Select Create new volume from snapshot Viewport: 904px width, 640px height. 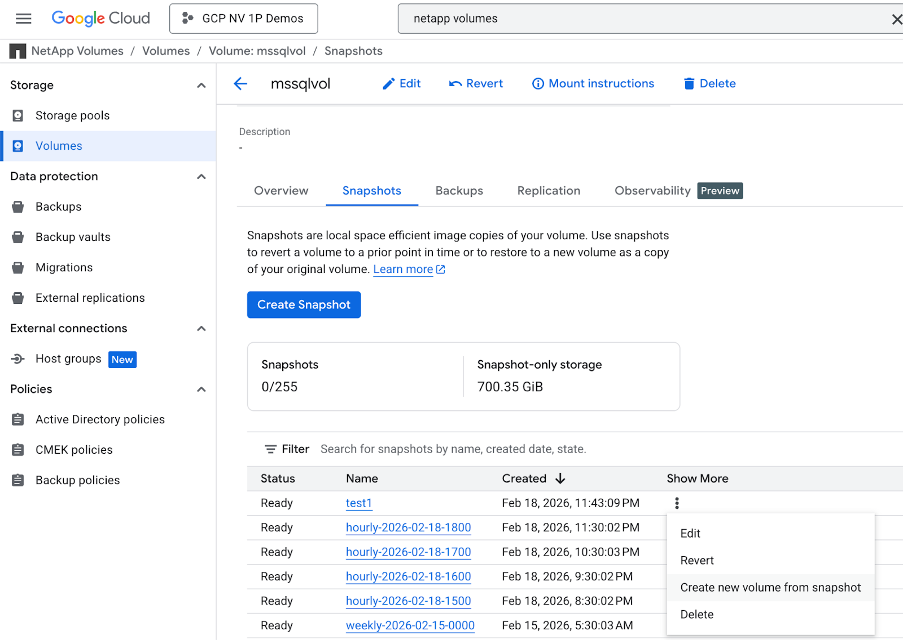(770, 588)
